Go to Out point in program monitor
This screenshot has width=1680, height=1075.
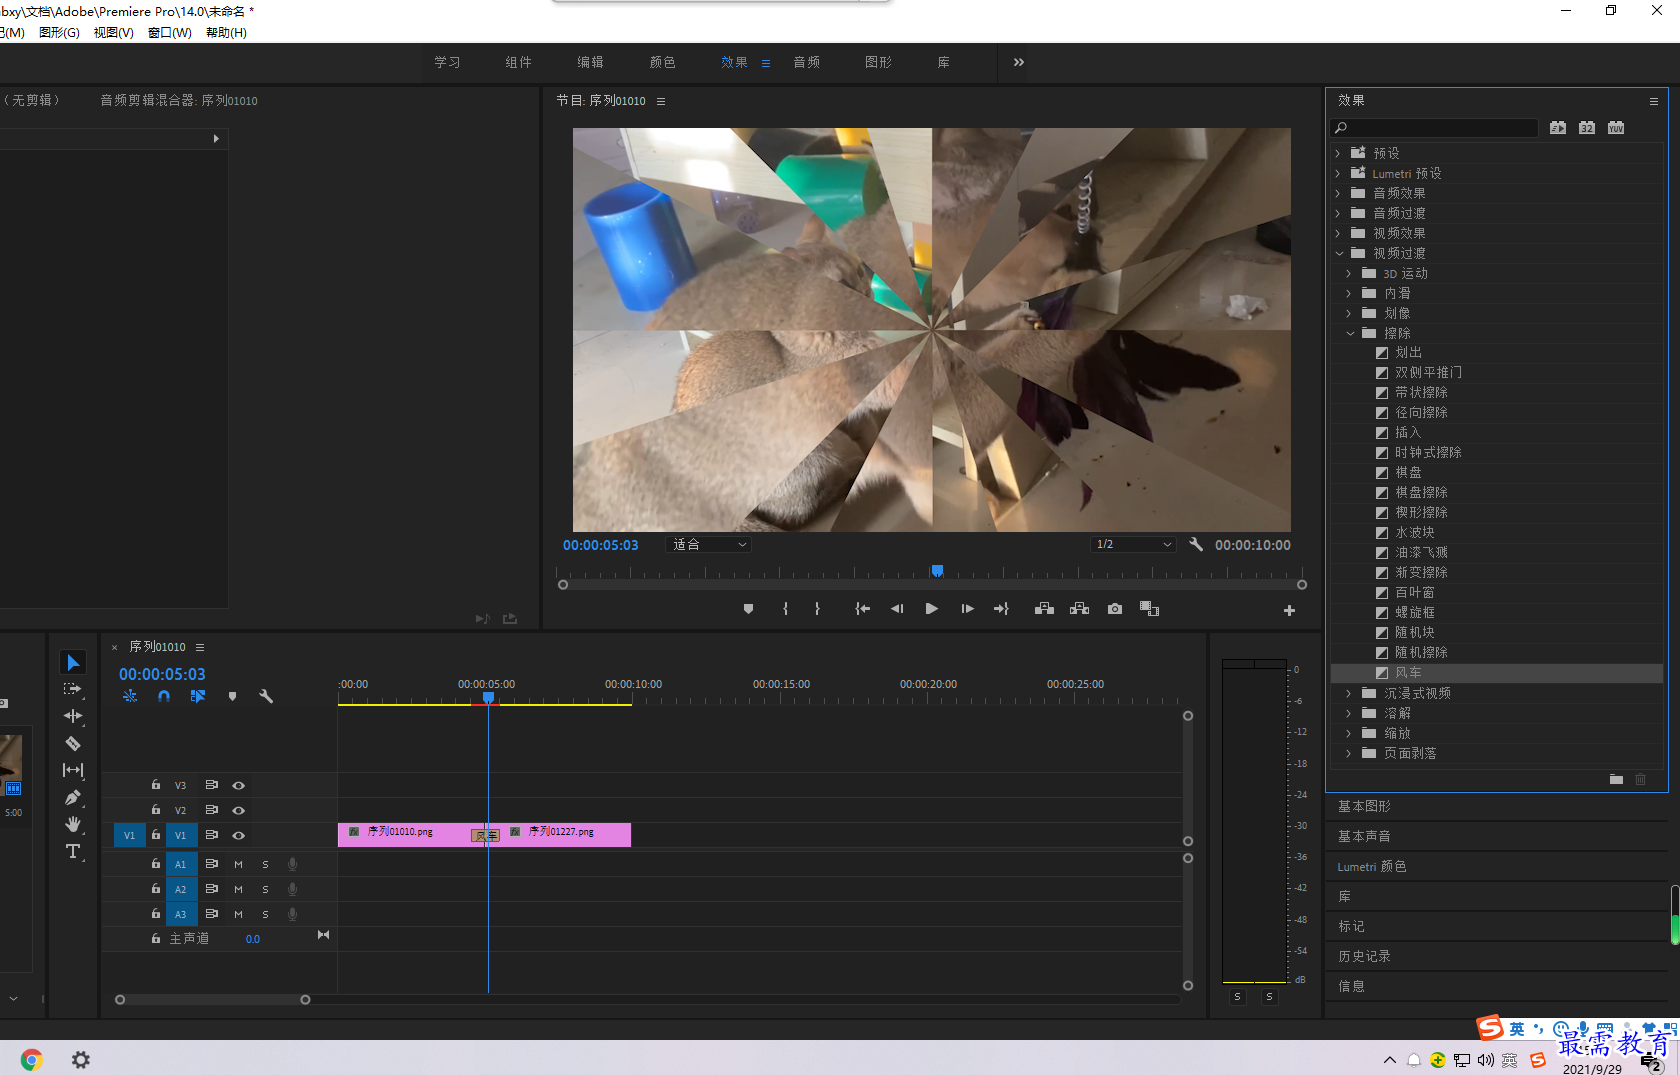1001,609
